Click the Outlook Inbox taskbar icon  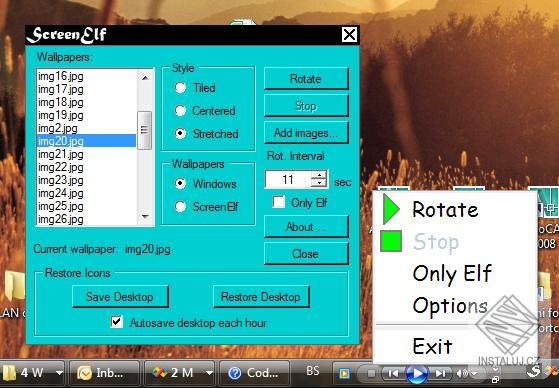pos(85,373)
